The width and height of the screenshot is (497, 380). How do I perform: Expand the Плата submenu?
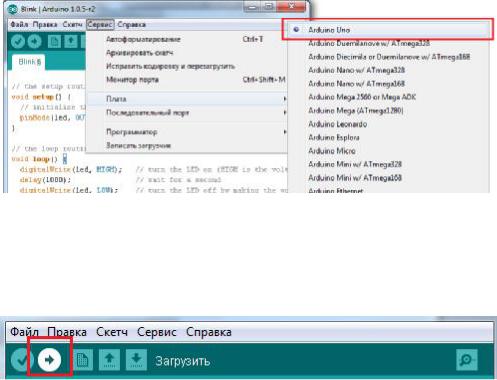[x=187, y=99]
